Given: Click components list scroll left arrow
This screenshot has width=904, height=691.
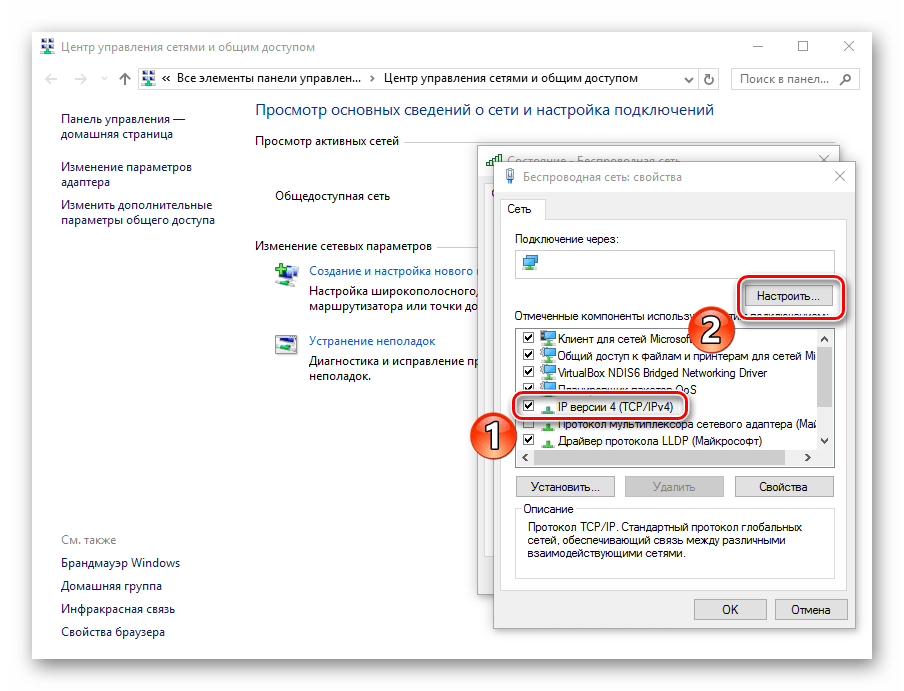Looking at the screenshot, I should click(x=525, y=458).
